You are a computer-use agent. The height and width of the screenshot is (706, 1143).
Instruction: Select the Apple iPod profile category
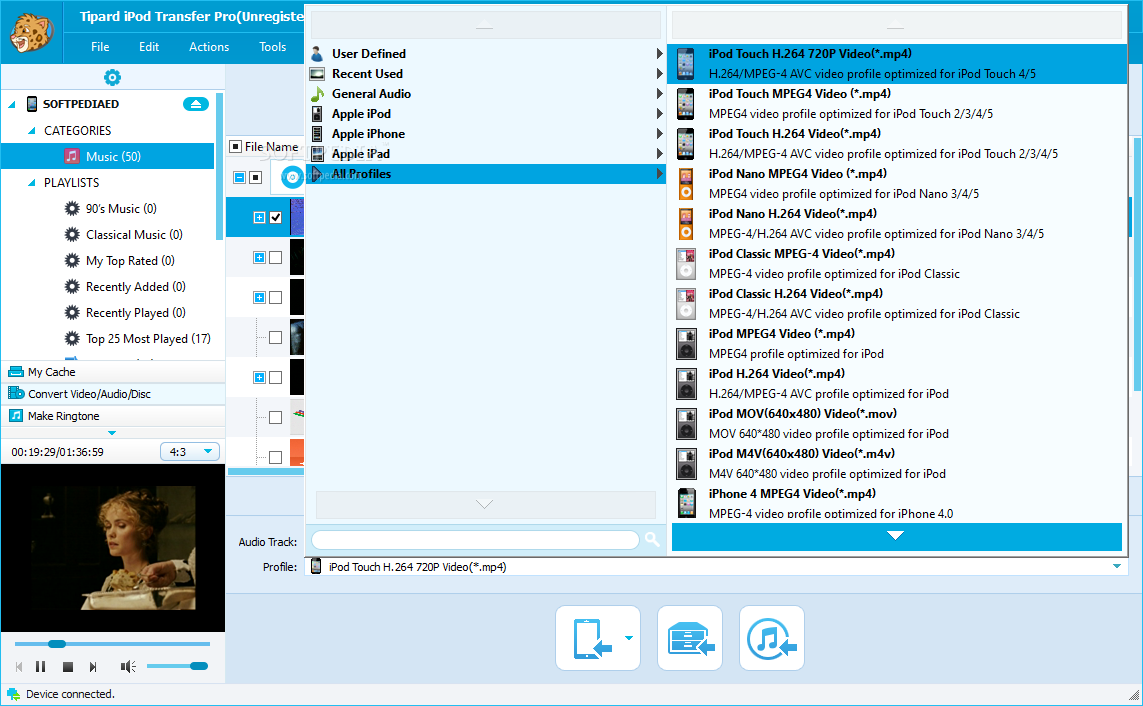[486, 114]
